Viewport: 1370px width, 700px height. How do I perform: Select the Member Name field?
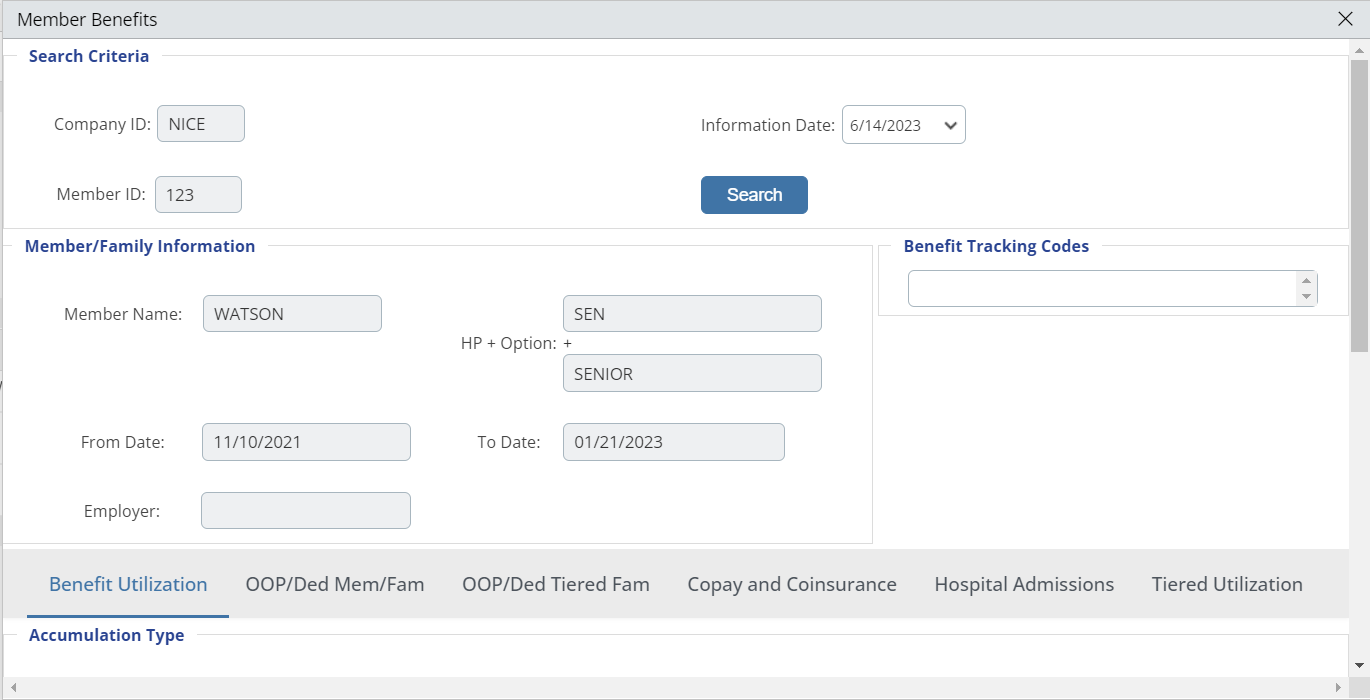pyautogui.click(x=292, y=314)
